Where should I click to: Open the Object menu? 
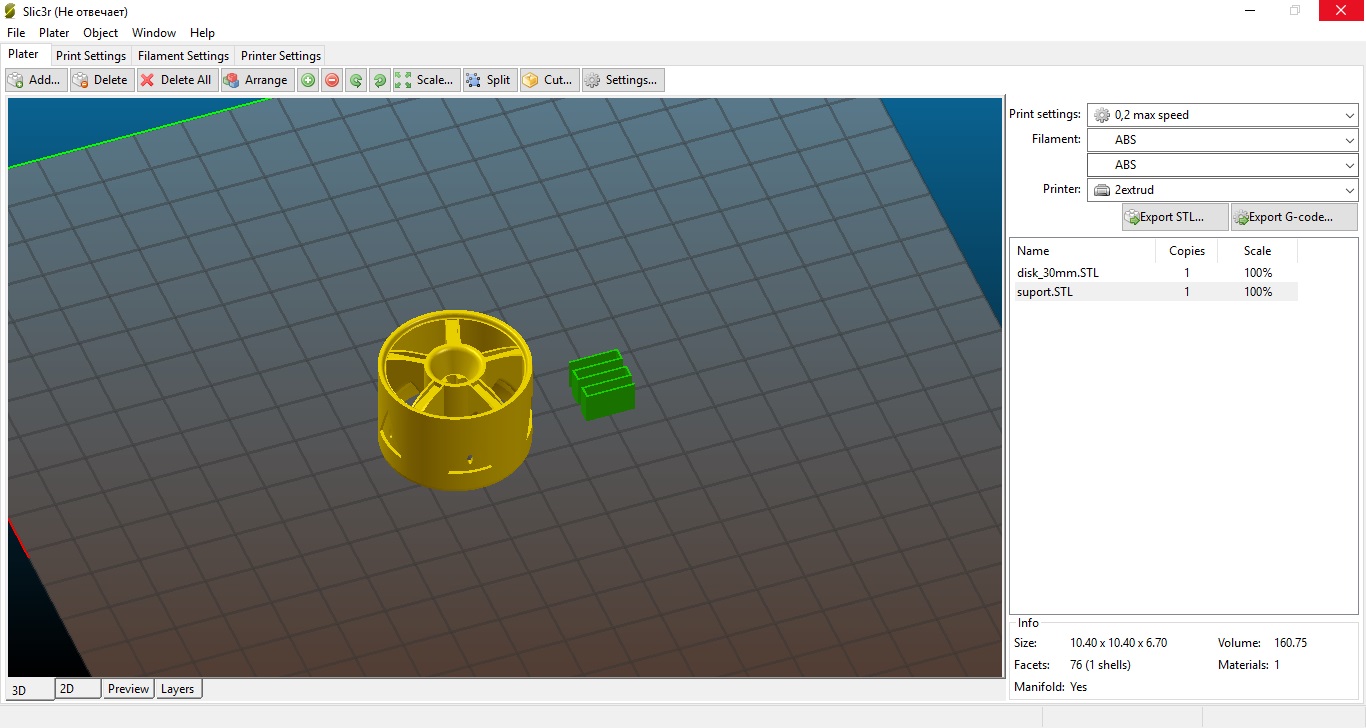[x=101, y=33]
